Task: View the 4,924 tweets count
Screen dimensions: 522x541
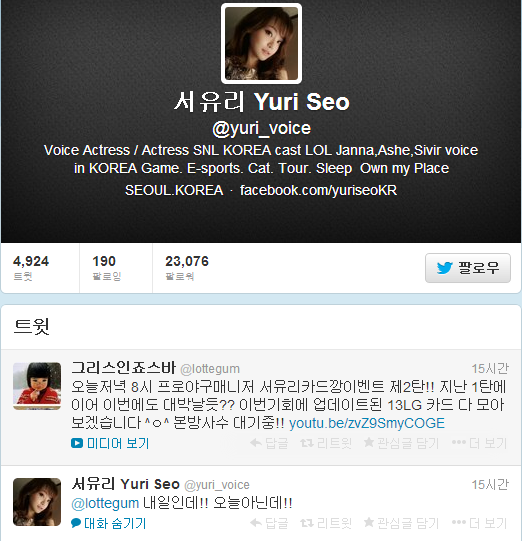Action: coord(31,268)
